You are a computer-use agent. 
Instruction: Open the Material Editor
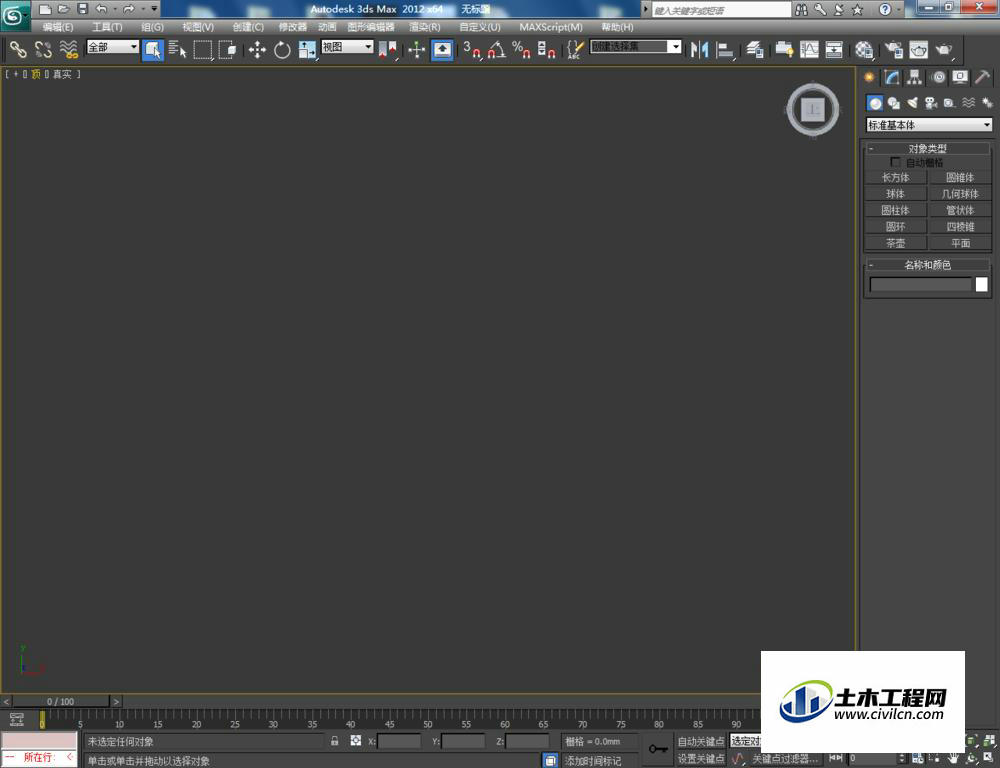[x=864, y=49]
